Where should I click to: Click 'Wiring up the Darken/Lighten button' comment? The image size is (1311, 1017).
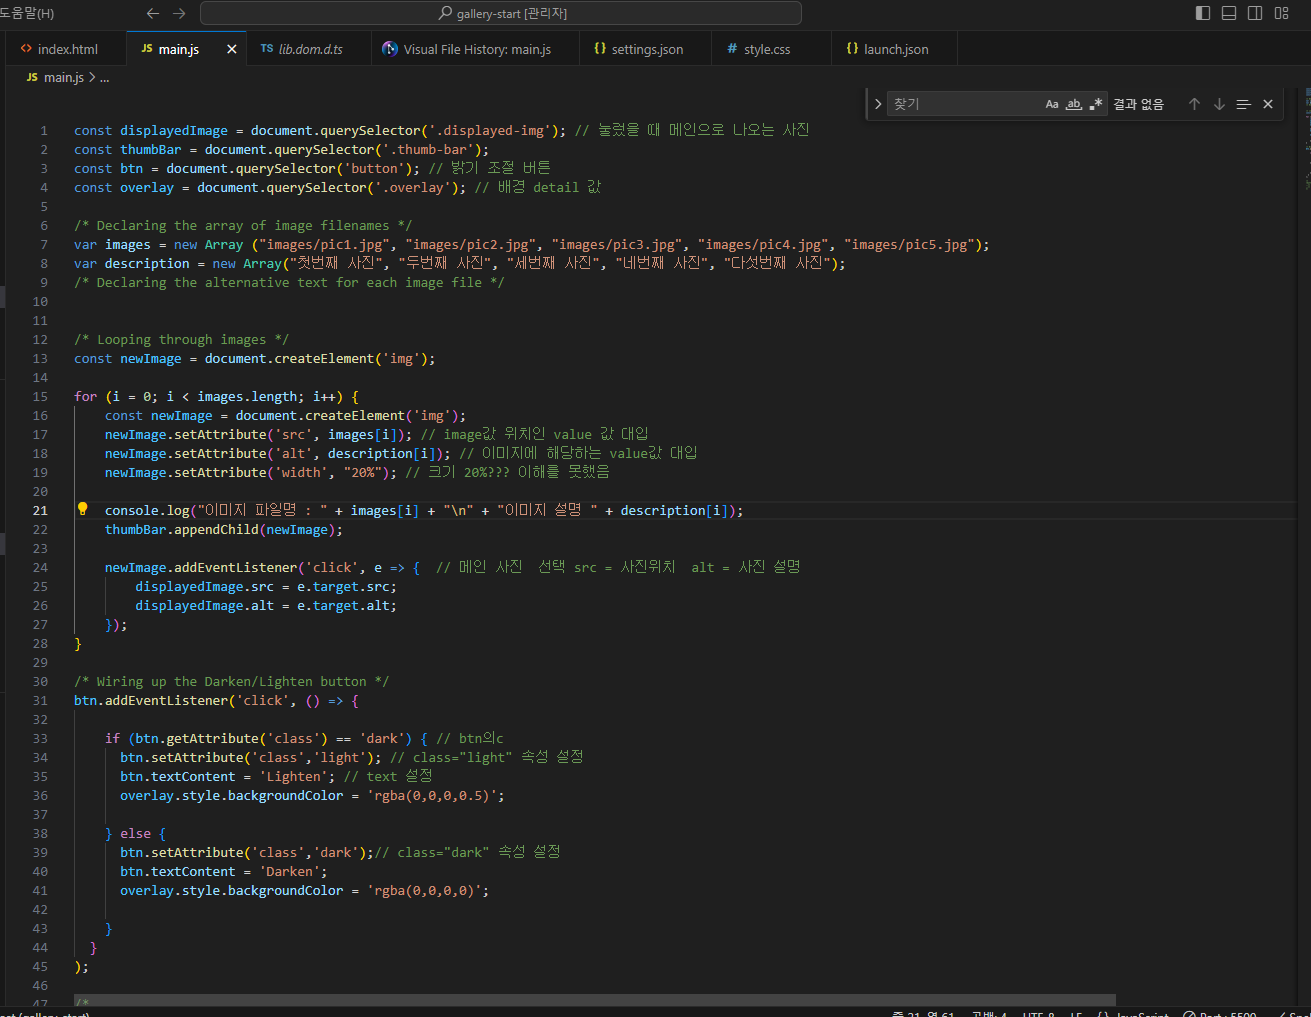coord(231,682)
